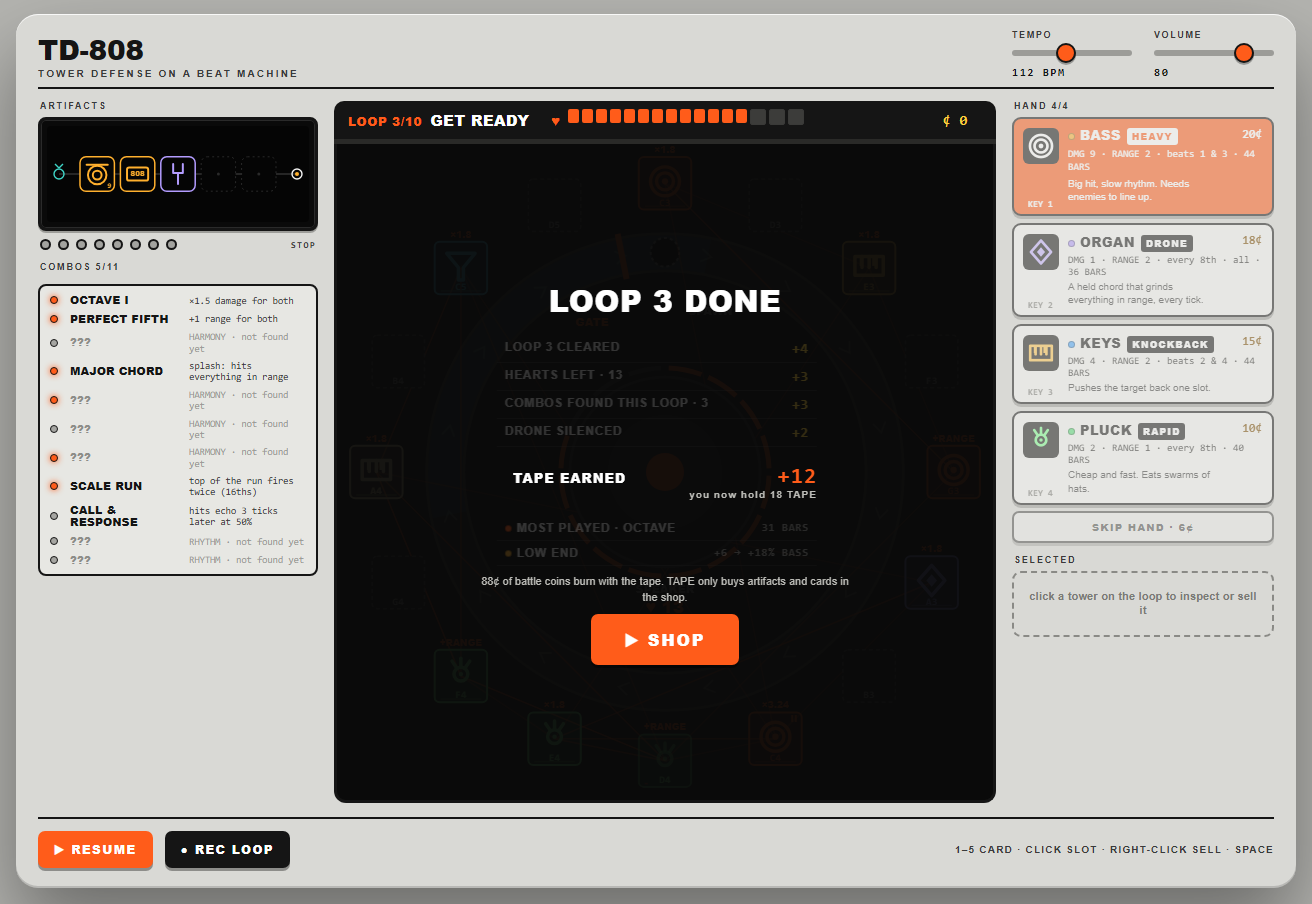This screenshot has height=904, width=1312.
Task: Select the BASS card title
Action: [x=1100, y=135]
